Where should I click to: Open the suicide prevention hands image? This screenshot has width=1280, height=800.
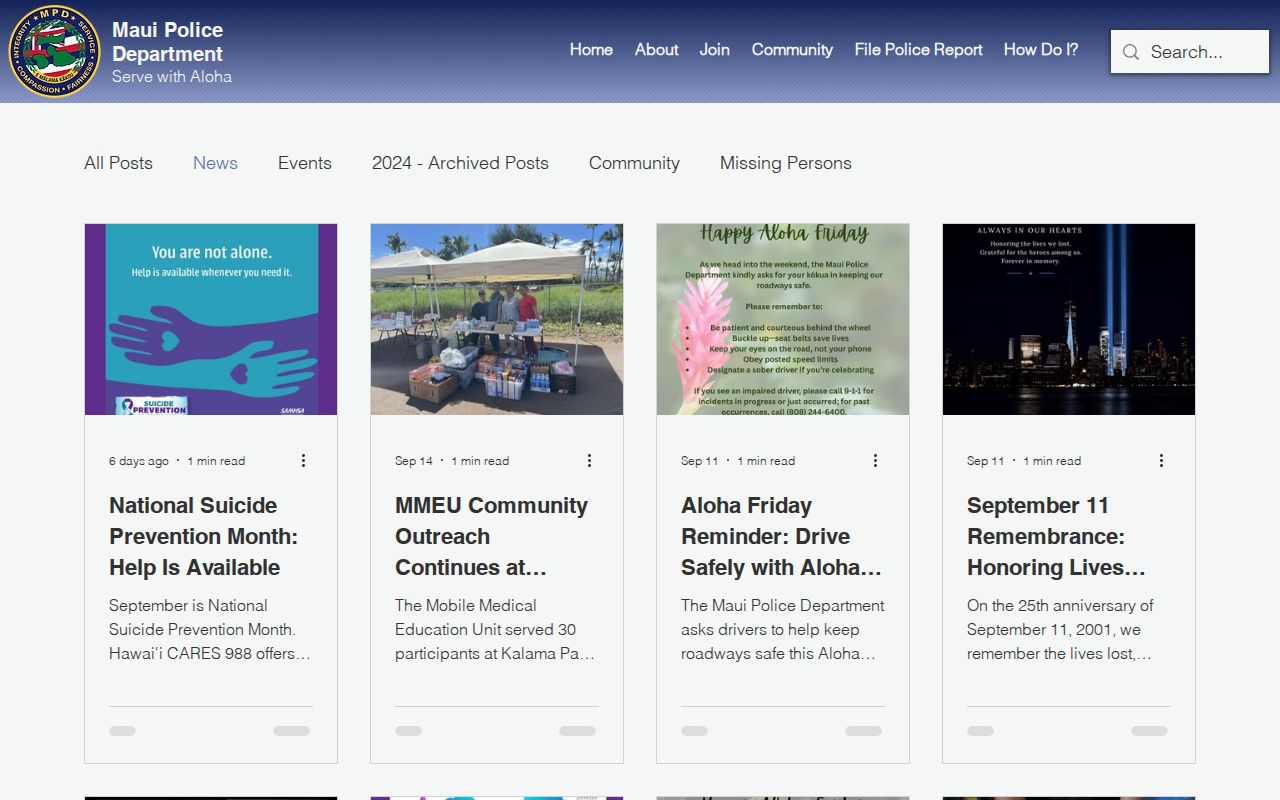point(211,319)
